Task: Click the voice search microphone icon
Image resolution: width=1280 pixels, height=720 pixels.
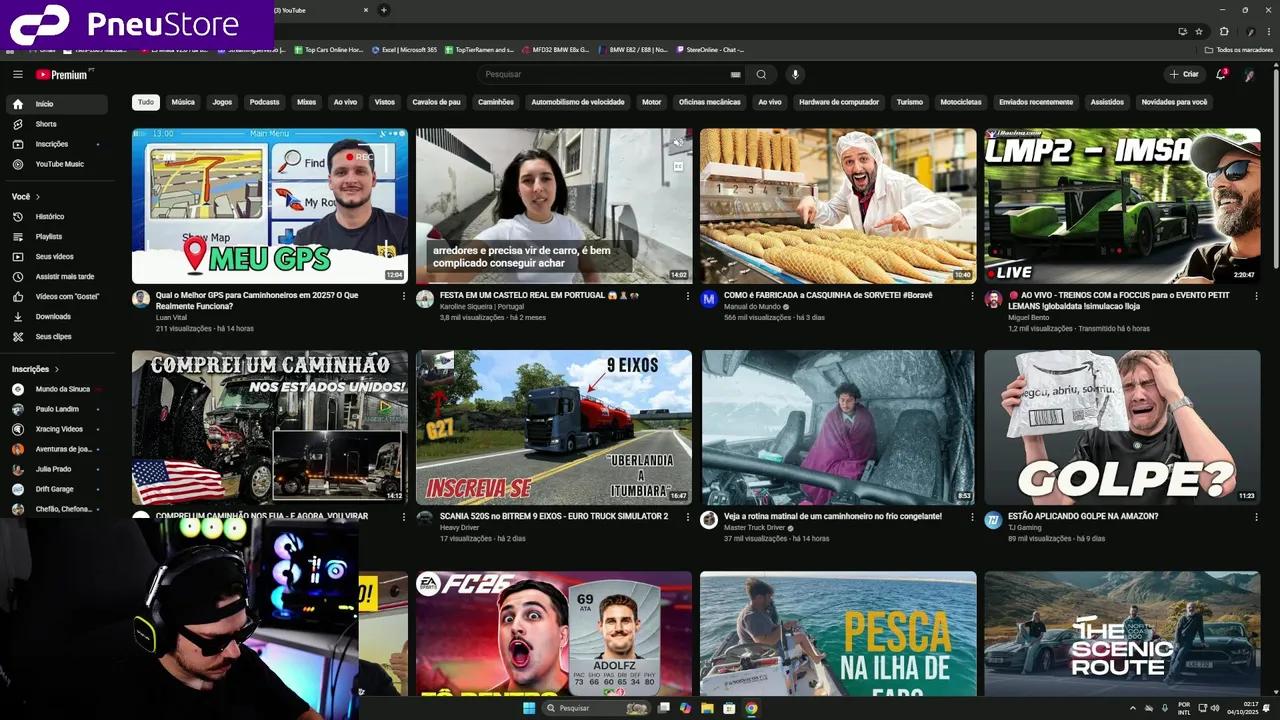Action: [x=795, y=74]
